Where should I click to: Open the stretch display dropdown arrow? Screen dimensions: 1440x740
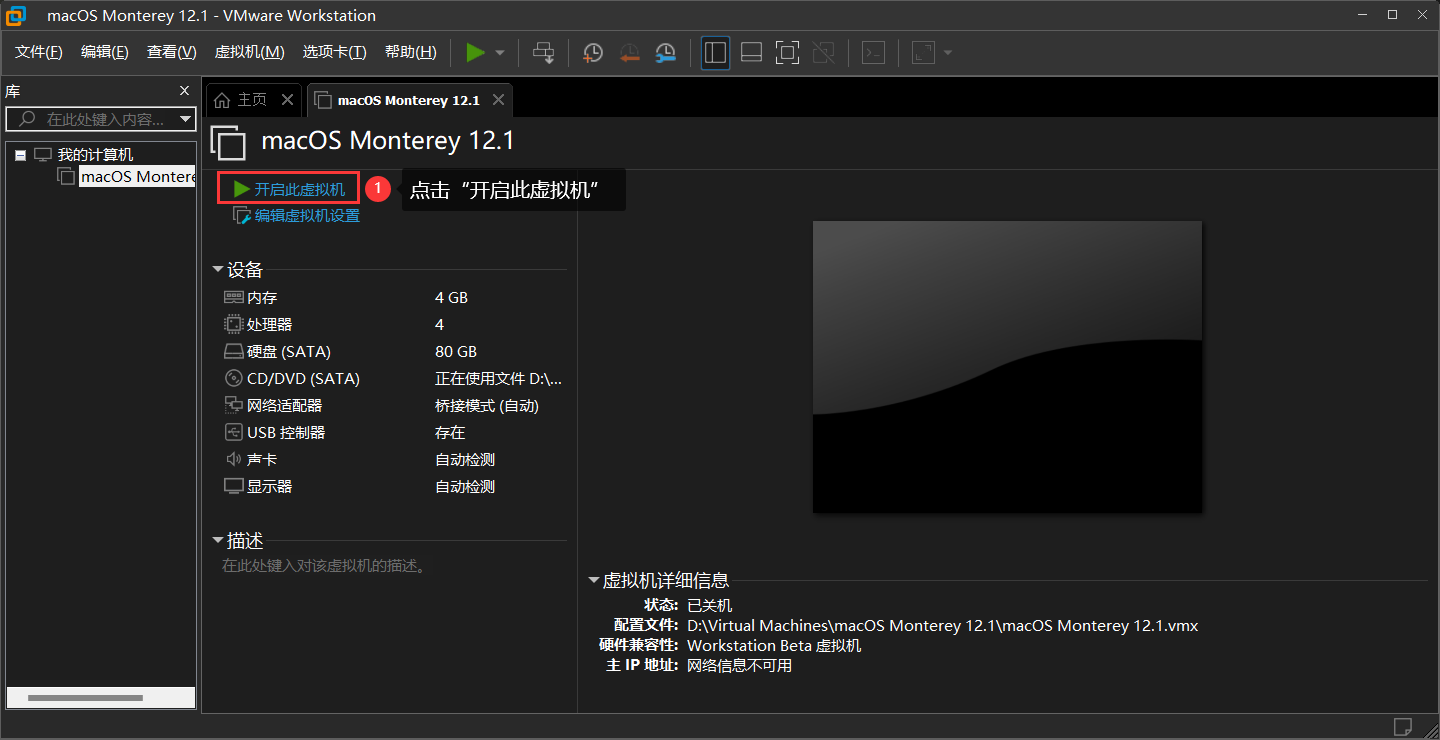947,52
